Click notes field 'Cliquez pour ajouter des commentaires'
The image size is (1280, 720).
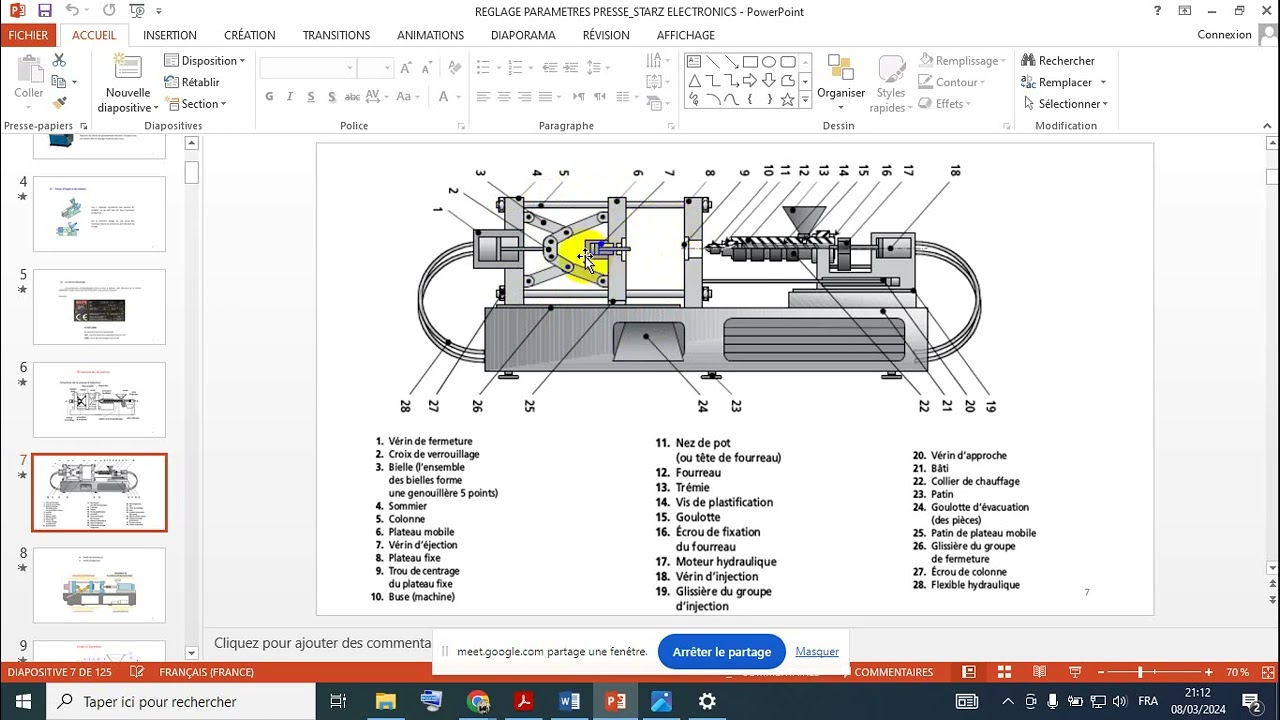coord(322,643)
